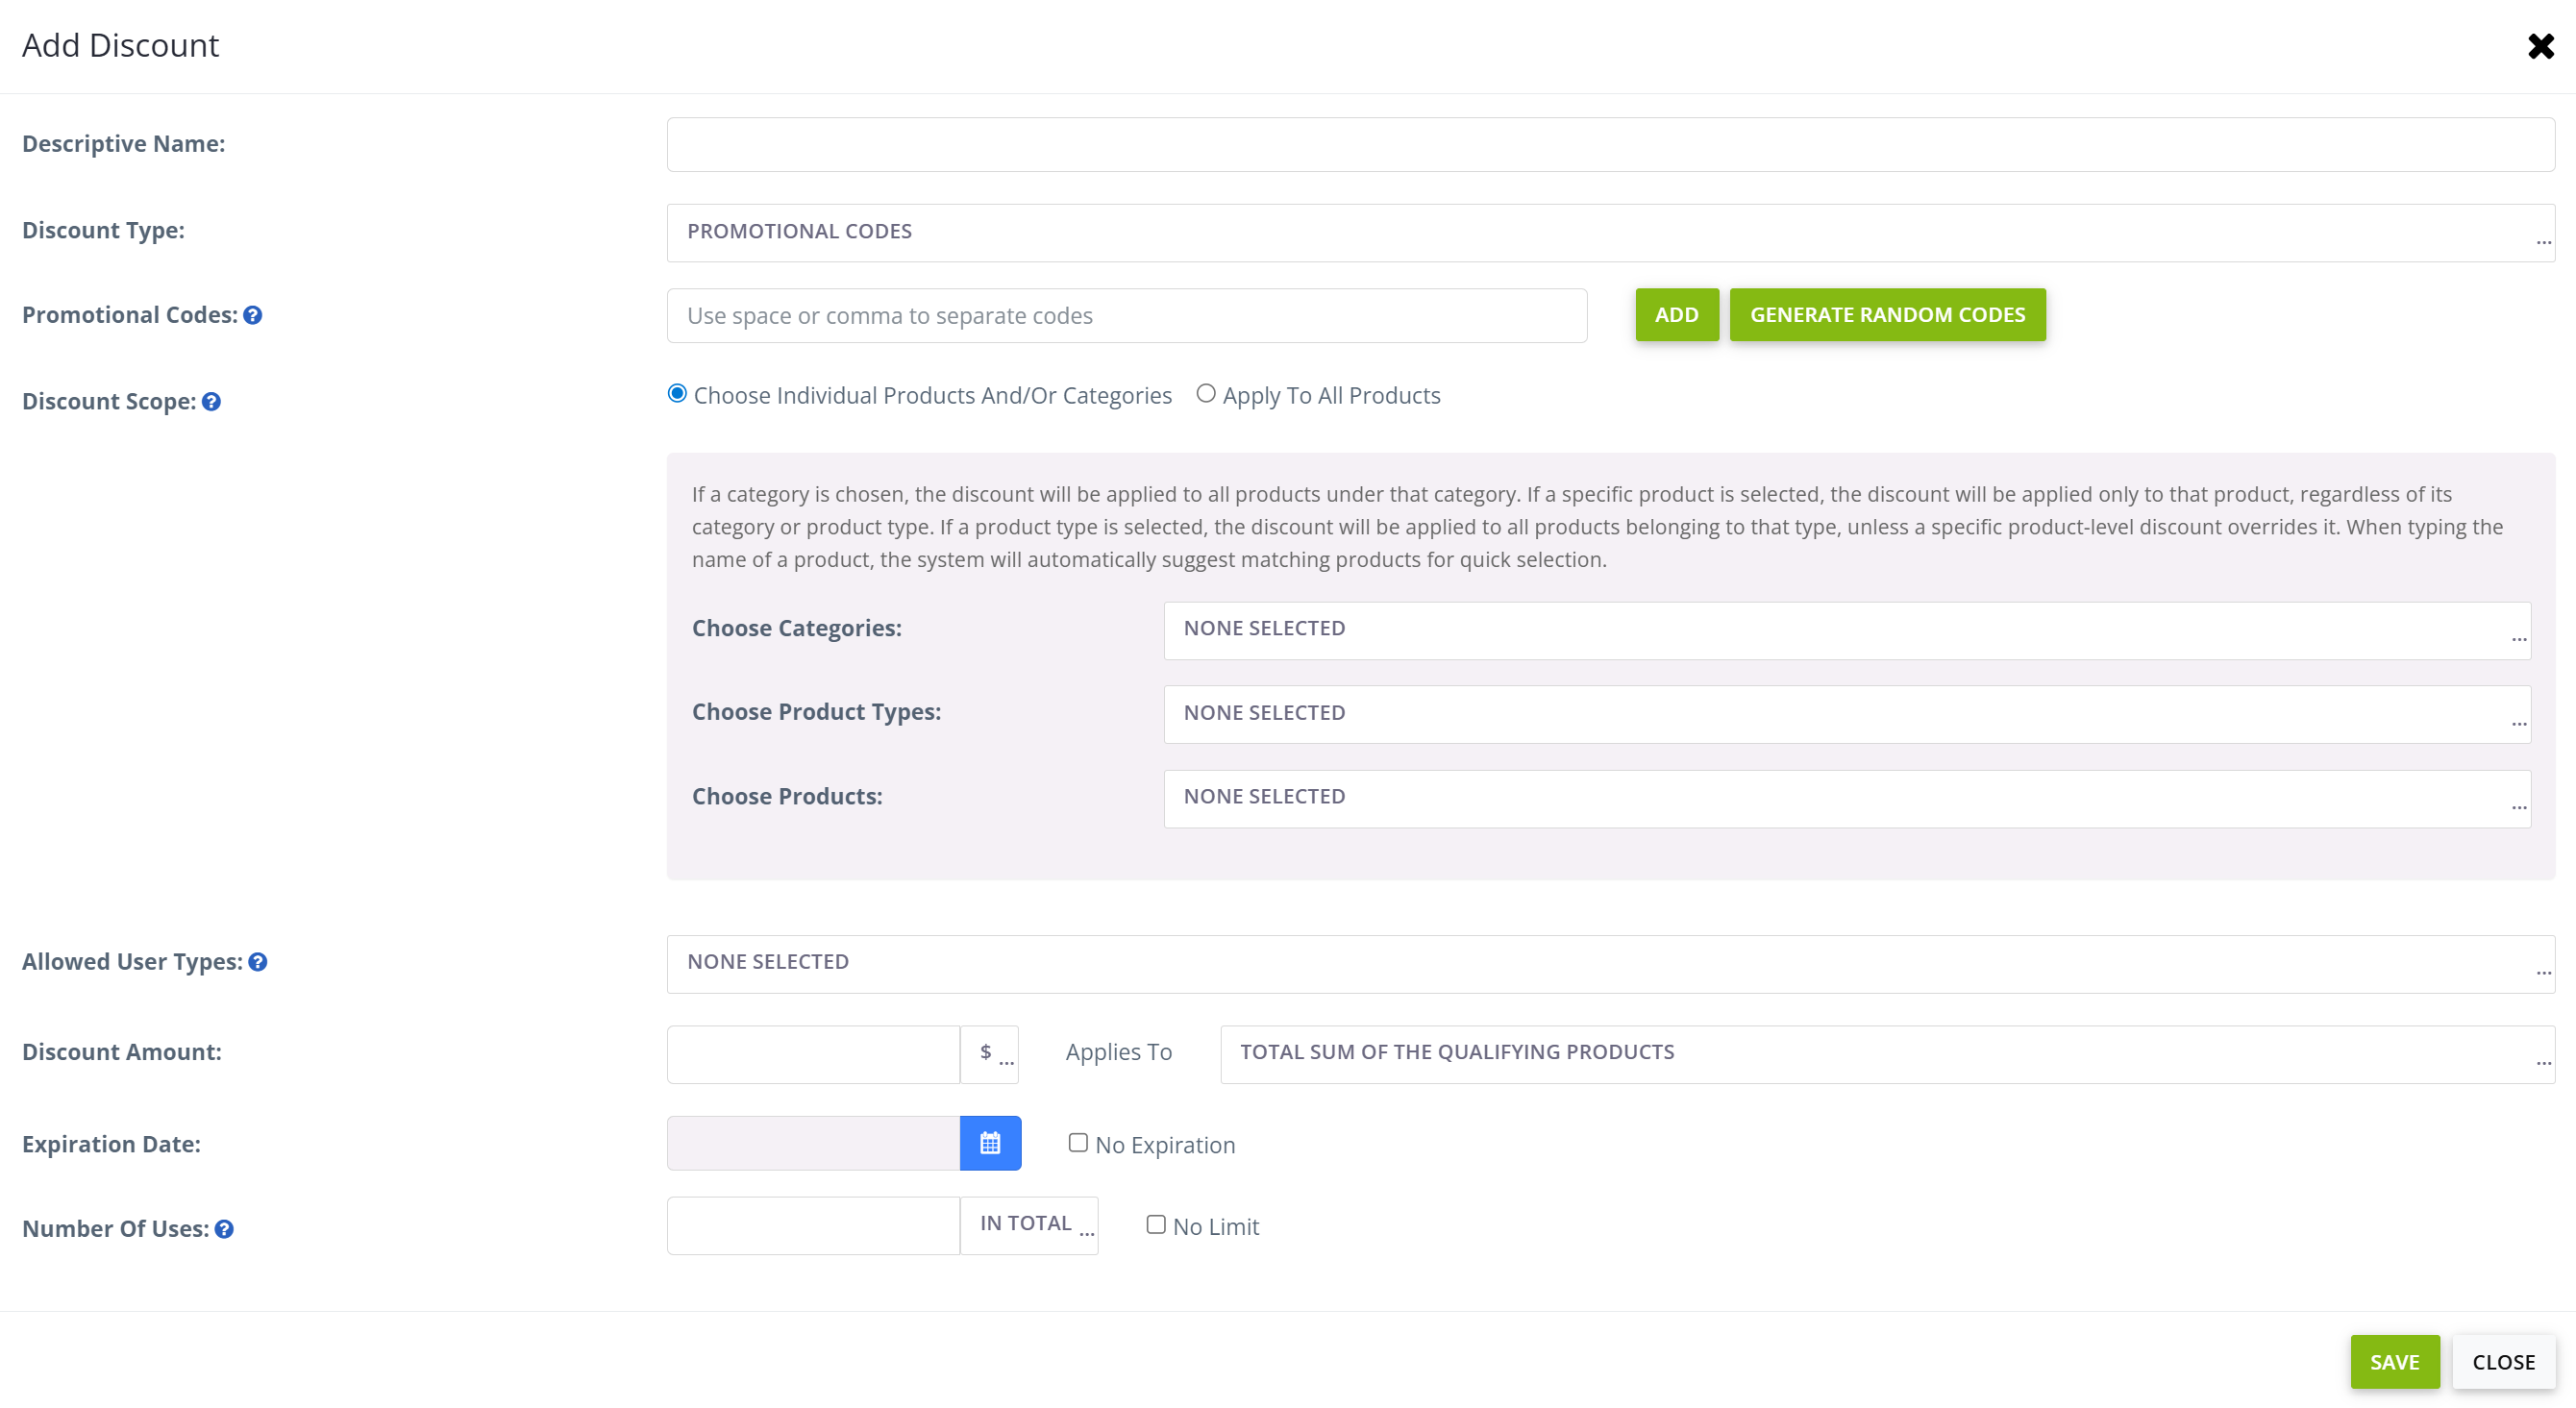This screenshot has width=2576, height=1408.
Task: Select Choose Individual Products And/Or Categories
Action: pos(678,394)
